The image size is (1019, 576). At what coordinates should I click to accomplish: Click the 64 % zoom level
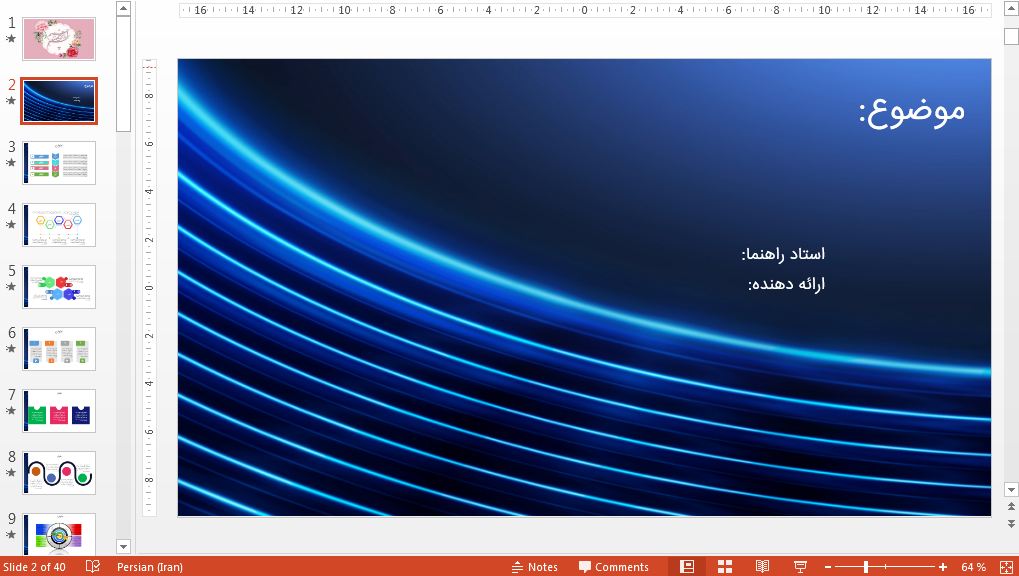pyautogui.click(x=973, y=567)
